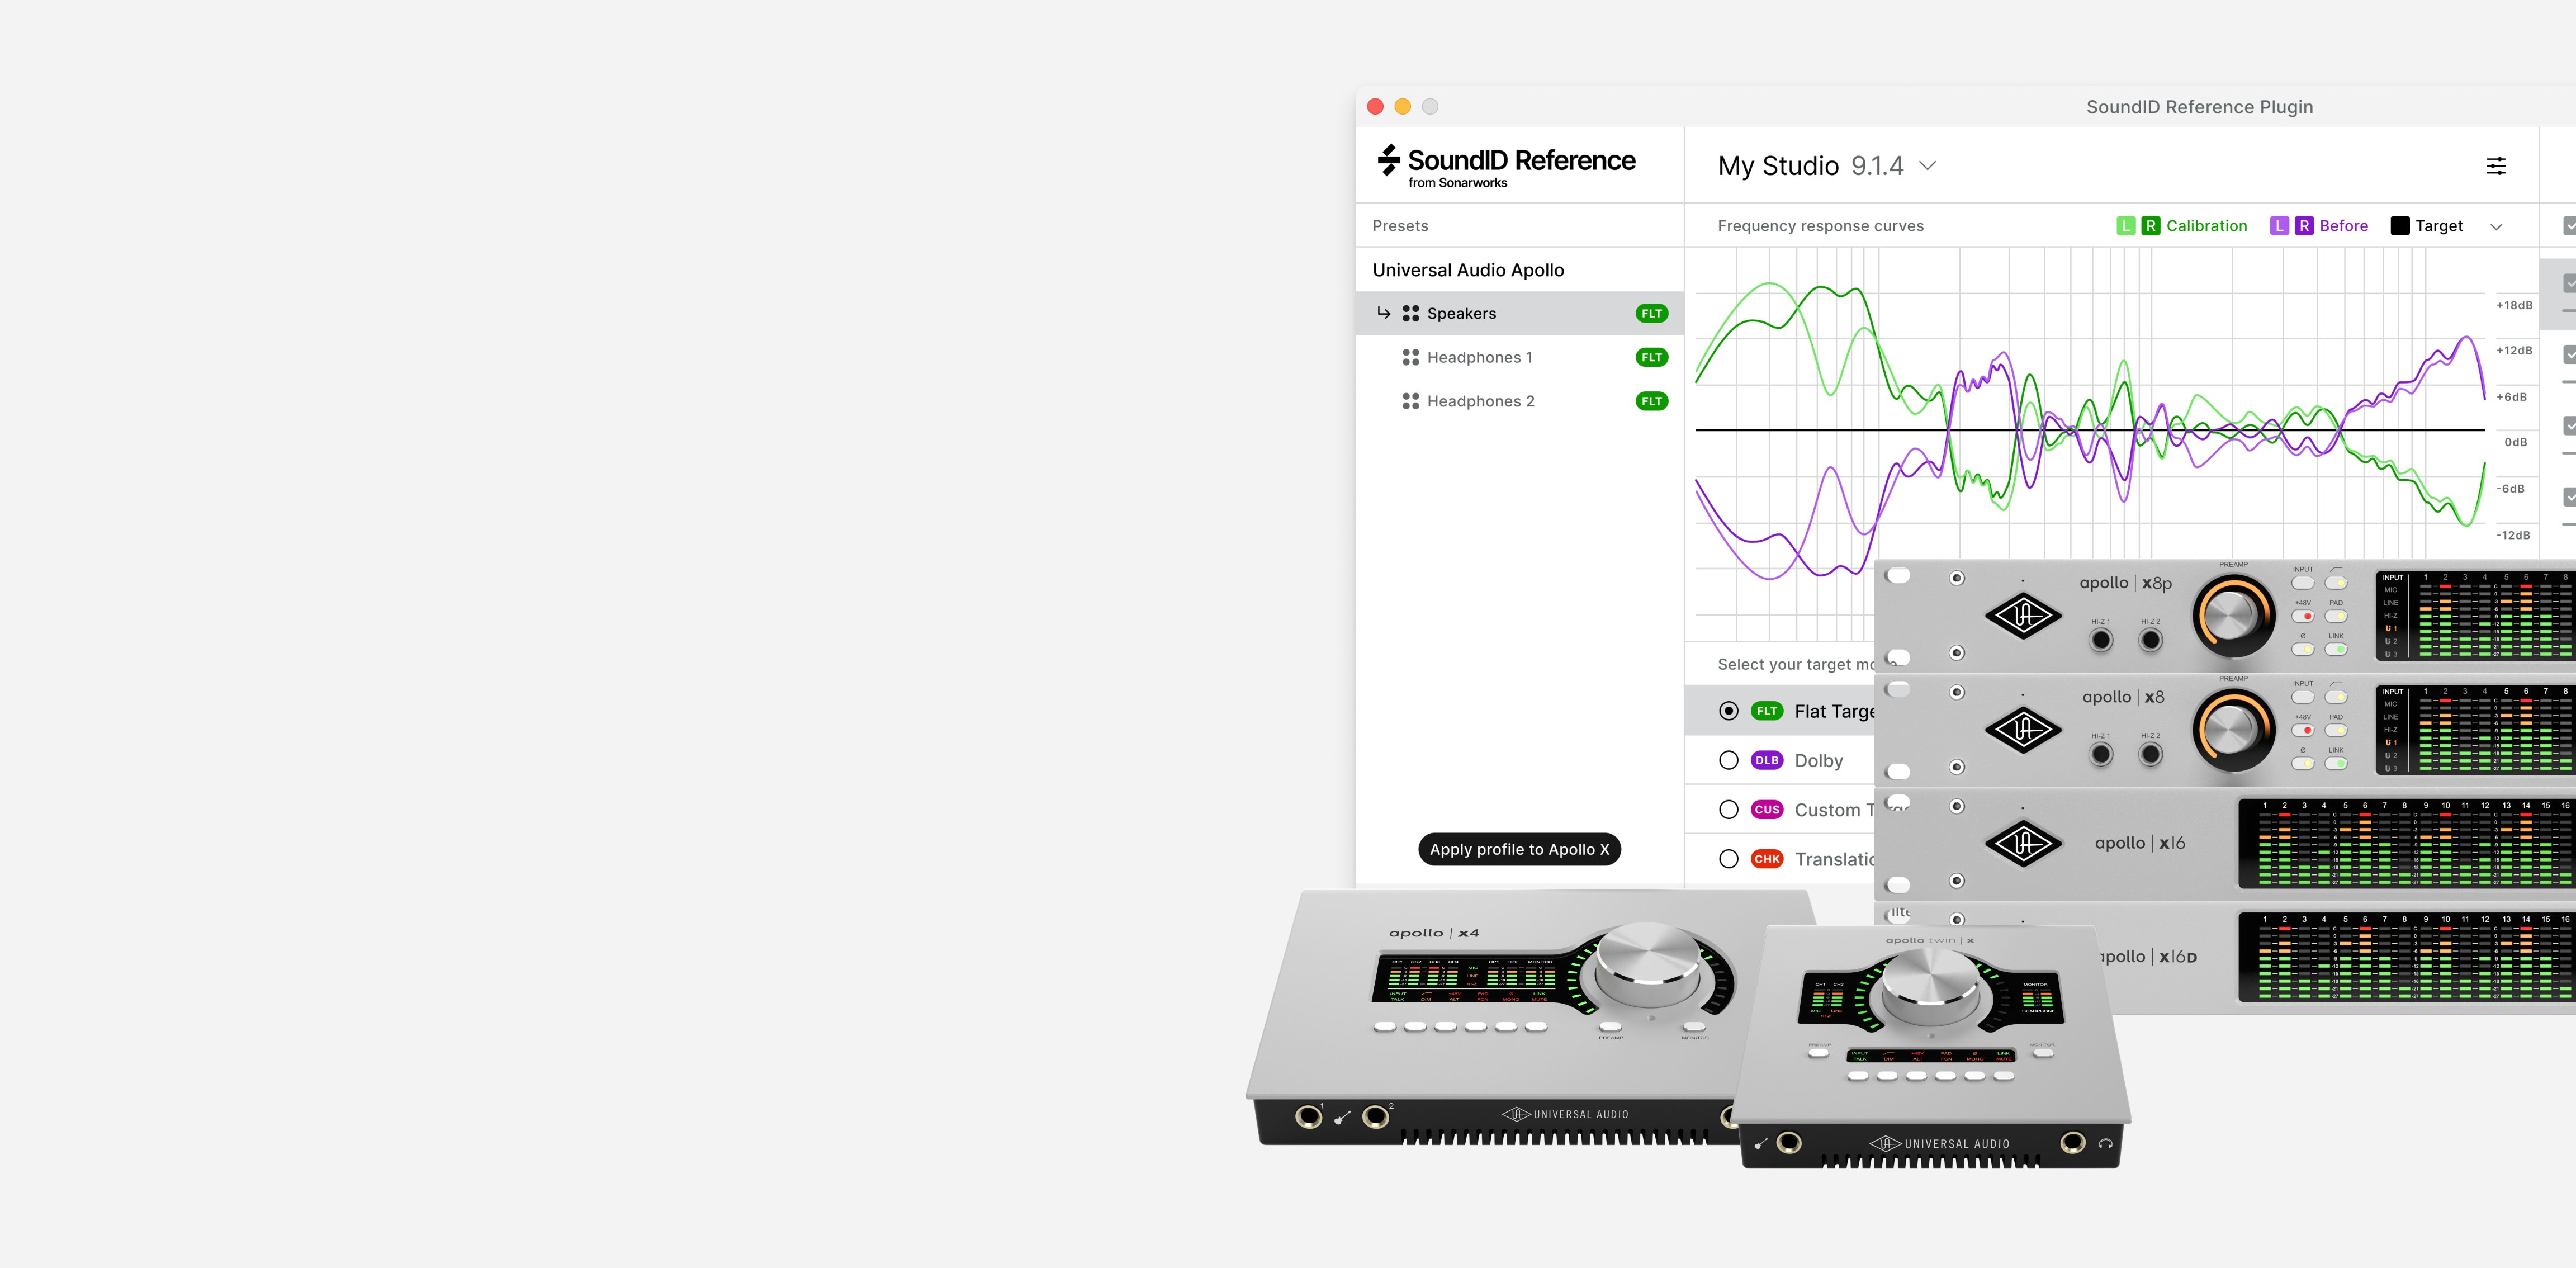Select the Dolby target mode option

(1729, 759)
